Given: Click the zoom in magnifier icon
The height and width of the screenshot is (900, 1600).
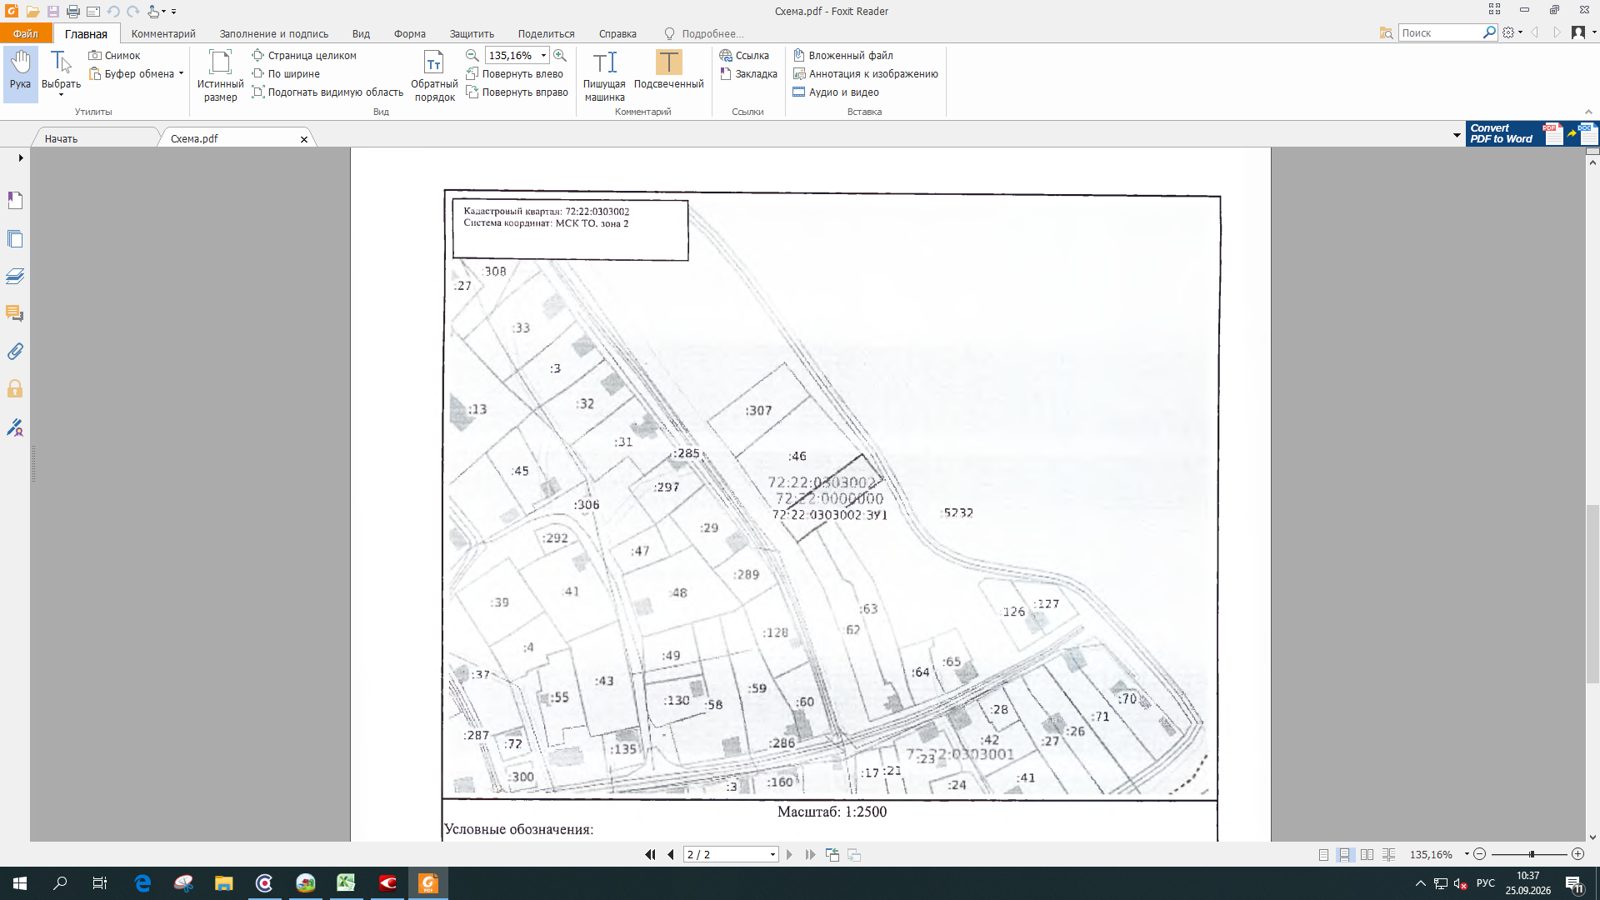Looking at the screenshot, I should [560, 55].
